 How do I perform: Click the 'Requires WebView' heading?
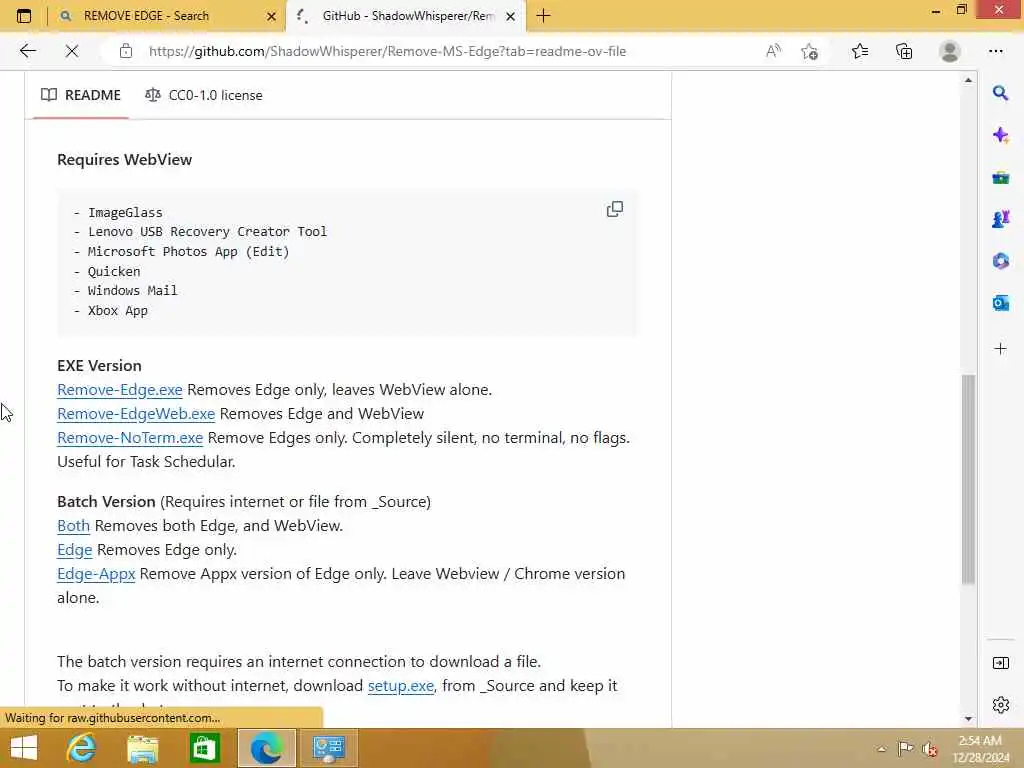pyautogui.click(x=125, y=160)
